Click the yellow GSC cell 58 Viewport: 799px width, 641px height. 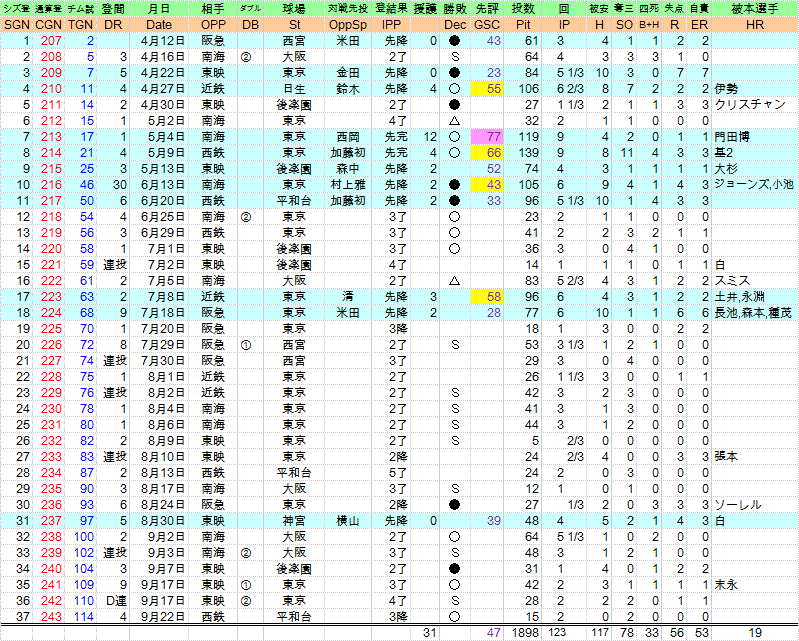point(487,297)
